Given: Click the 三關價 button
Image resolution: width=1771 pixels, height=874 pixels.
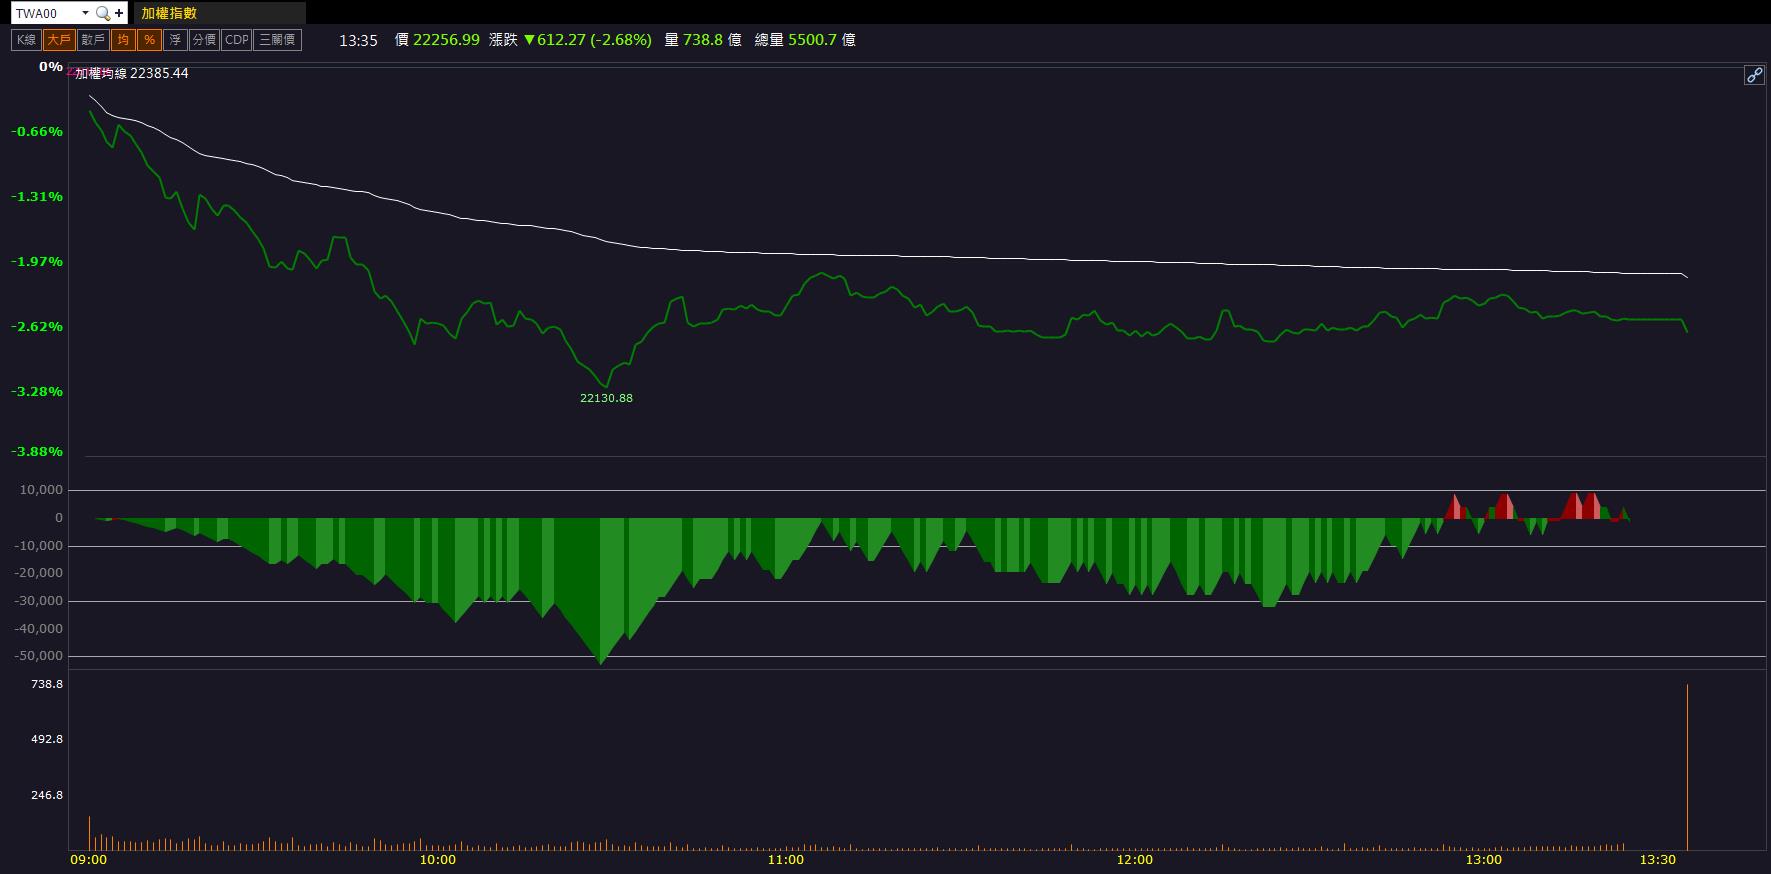Looking at the screenshot, I should pyautogui.click(x=278, y=40).
